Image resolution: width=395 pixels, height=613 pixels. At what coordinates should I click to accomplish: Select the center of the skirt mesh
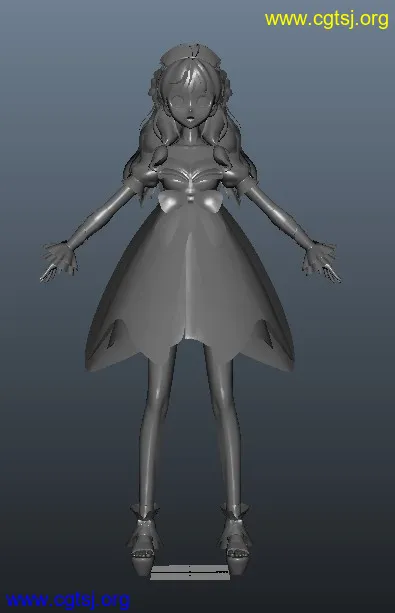tap(190, 285)
